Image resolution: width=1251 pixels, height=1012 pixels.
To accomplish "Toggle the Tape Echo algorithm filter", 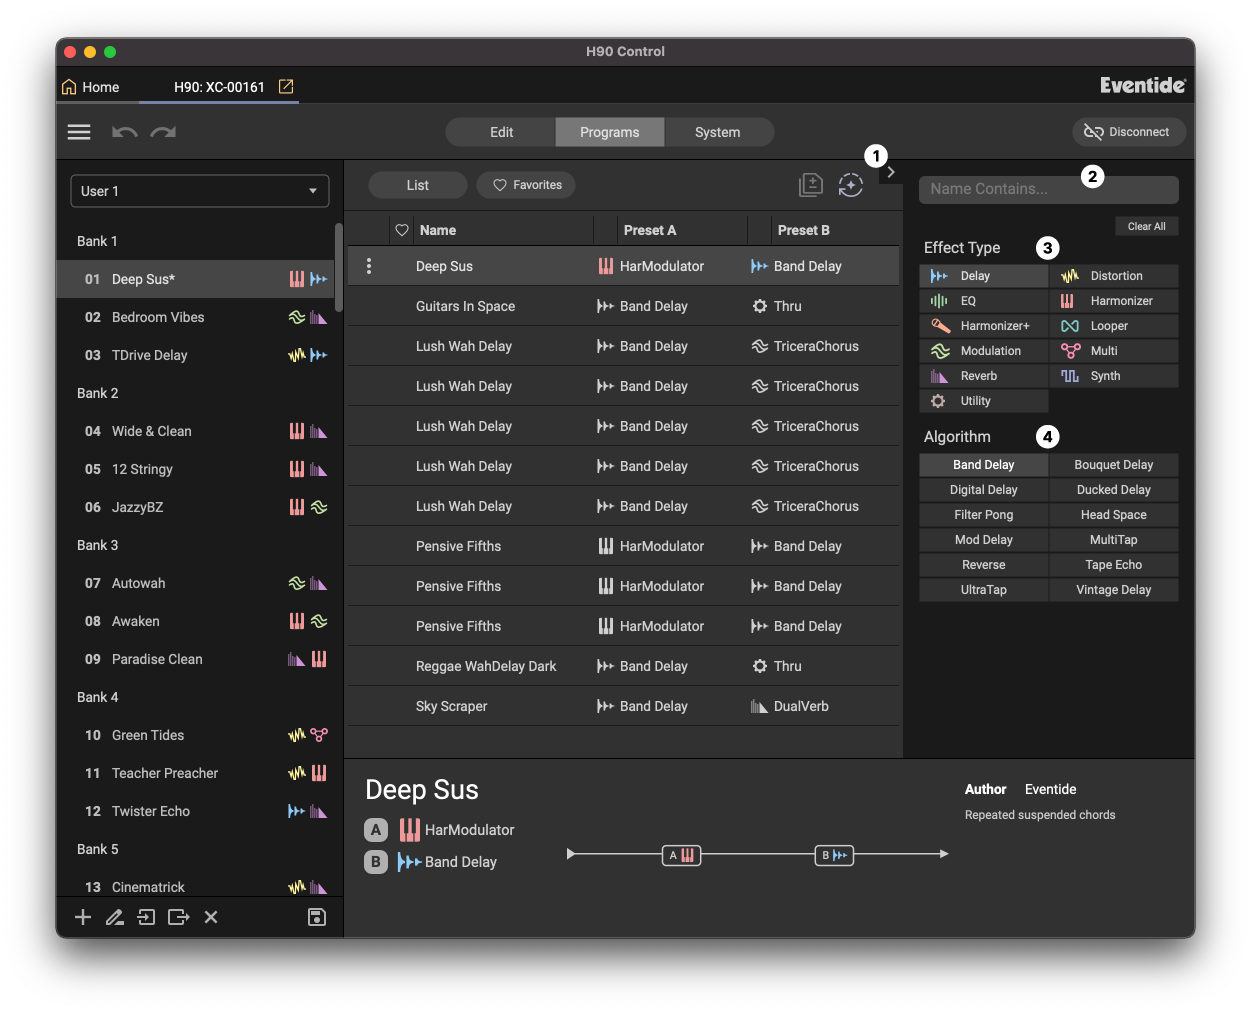I will [1113, 565].
